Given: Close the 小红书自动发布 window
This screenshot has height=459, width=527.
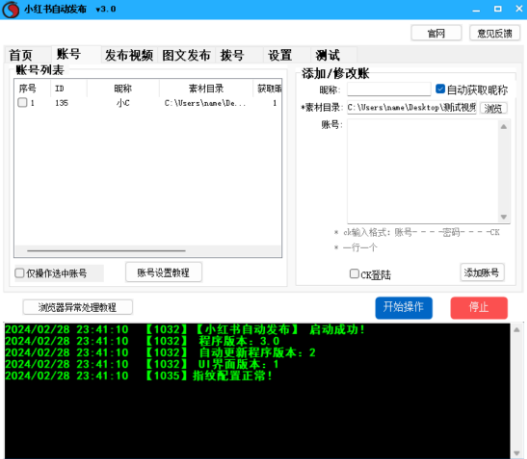Looking at the screenshot, I should click(x=519, y=9).
